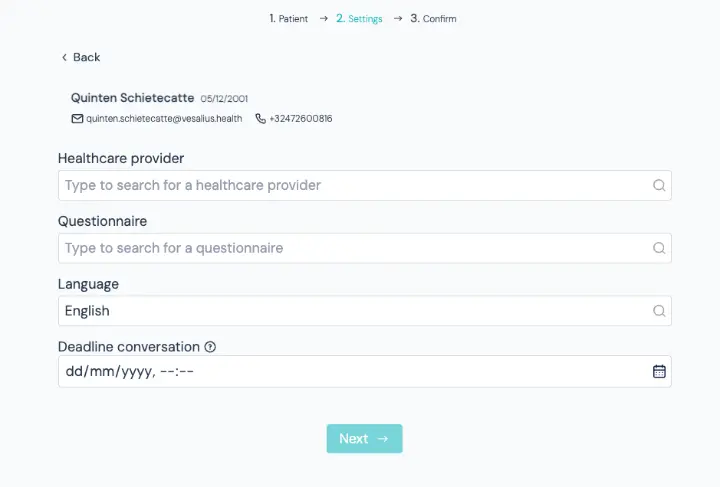Click the Next button
The height and width of the screenshot is (487, 720).
365,439
